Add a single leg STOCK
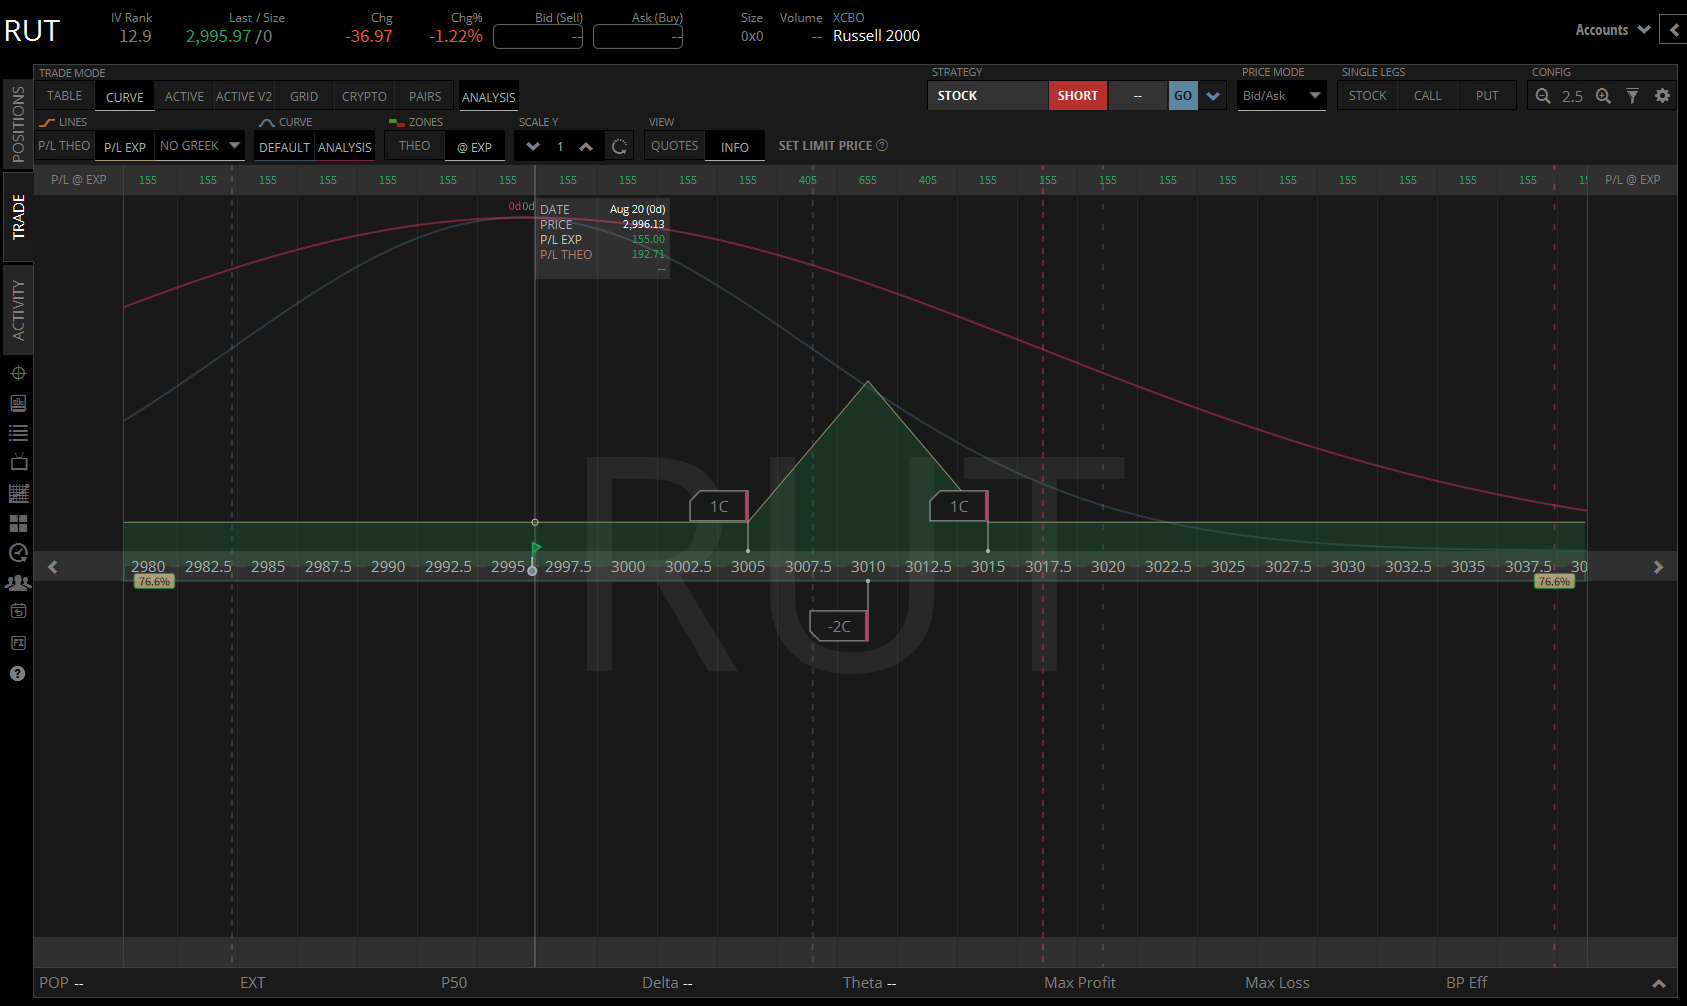 coord(1367,96)
